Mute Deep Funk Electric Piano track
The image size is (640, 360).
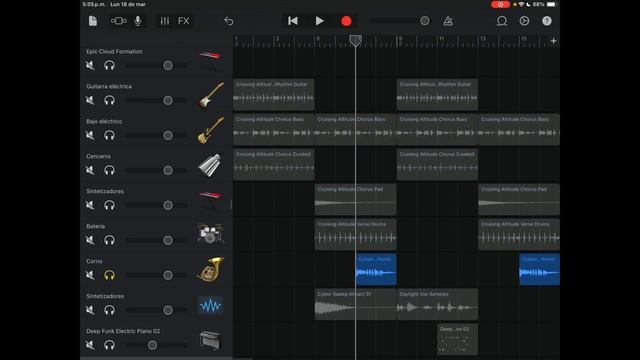90,345
